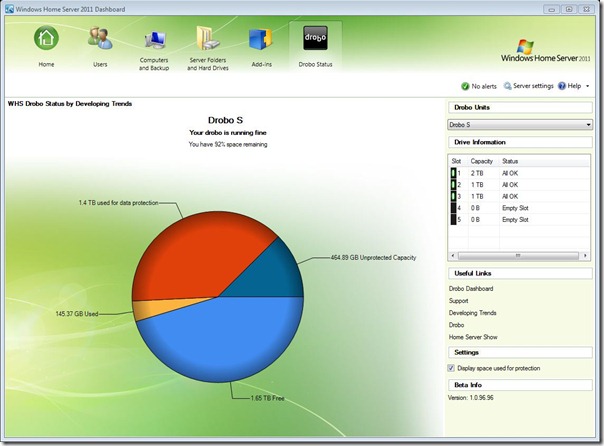Toggle Display space used for protection checkbox
The height and width of the screenshot is (446, 604).
click(453, 368)
